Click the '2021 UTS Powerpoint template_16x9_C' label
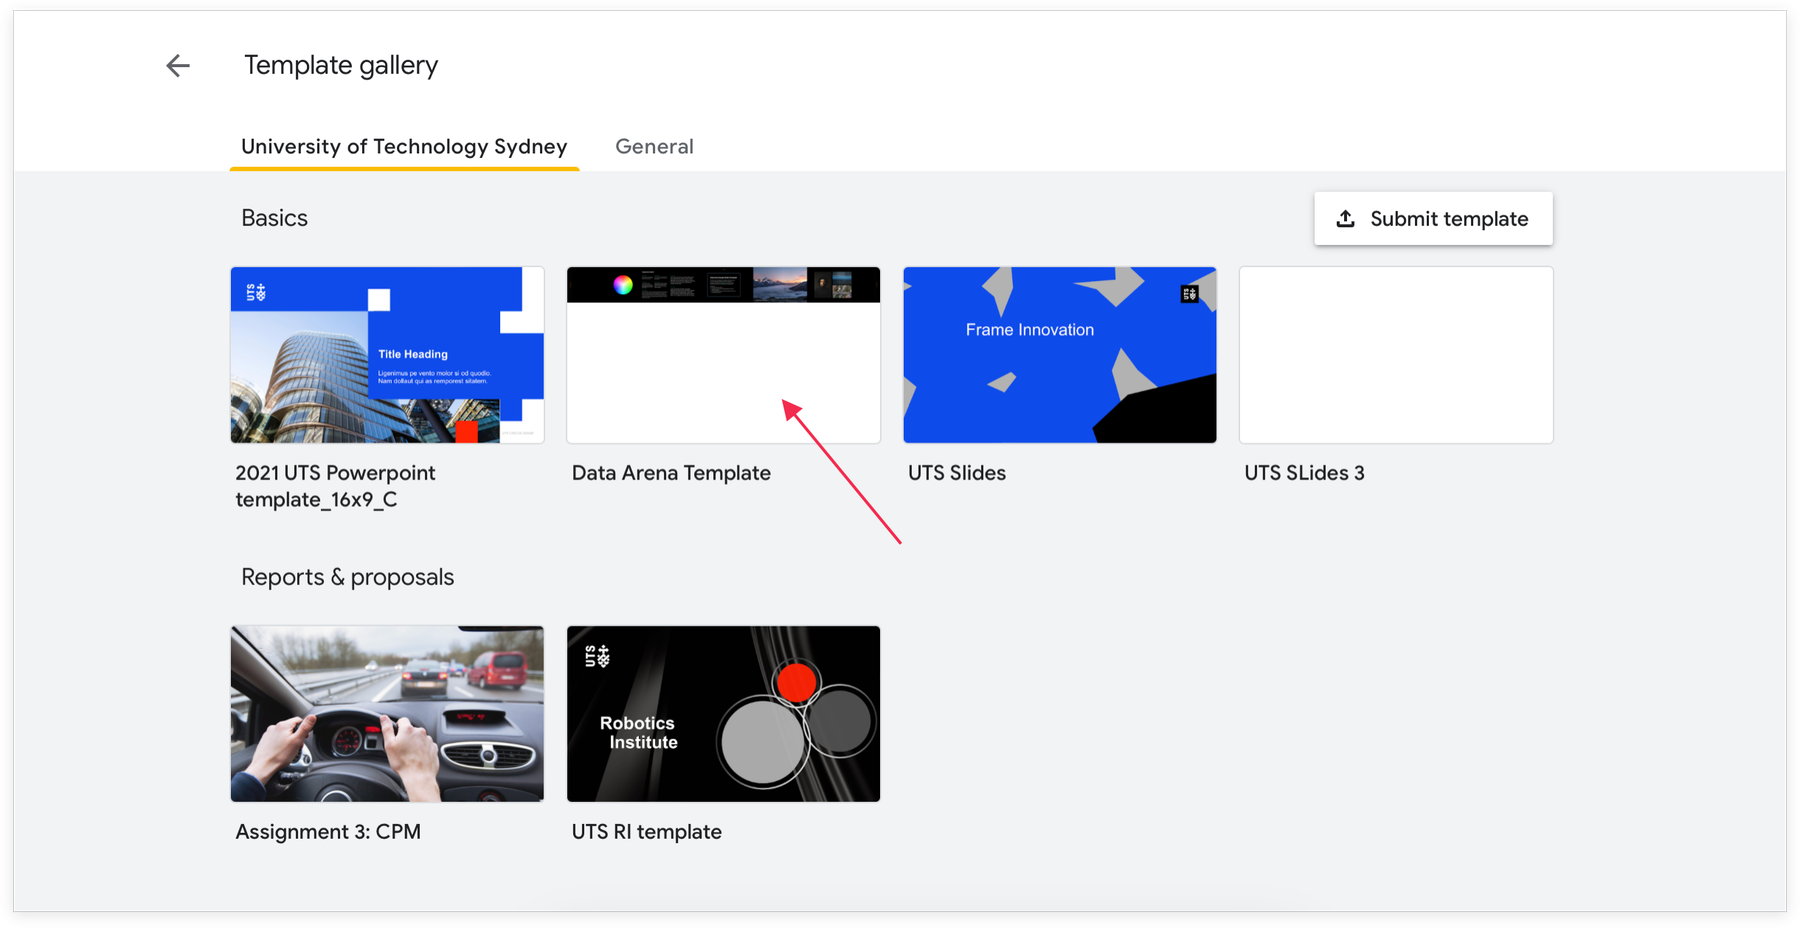Image resolution: width=1800 pixels, height=928 pixels. pos(335,486)
